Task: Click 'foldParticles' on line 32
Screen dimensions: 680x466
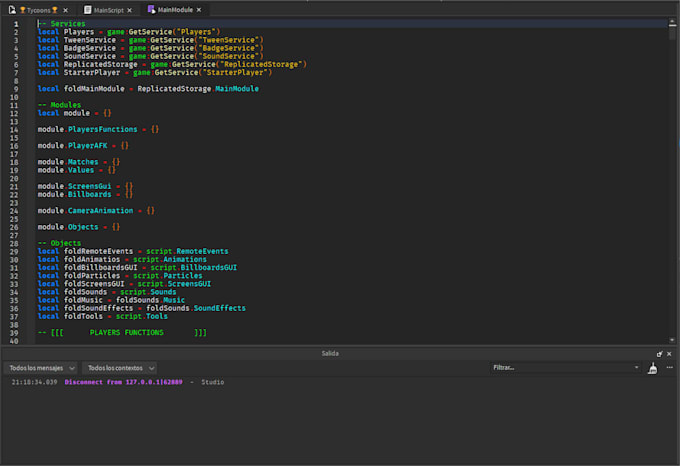Action: (x=92, y=276)
